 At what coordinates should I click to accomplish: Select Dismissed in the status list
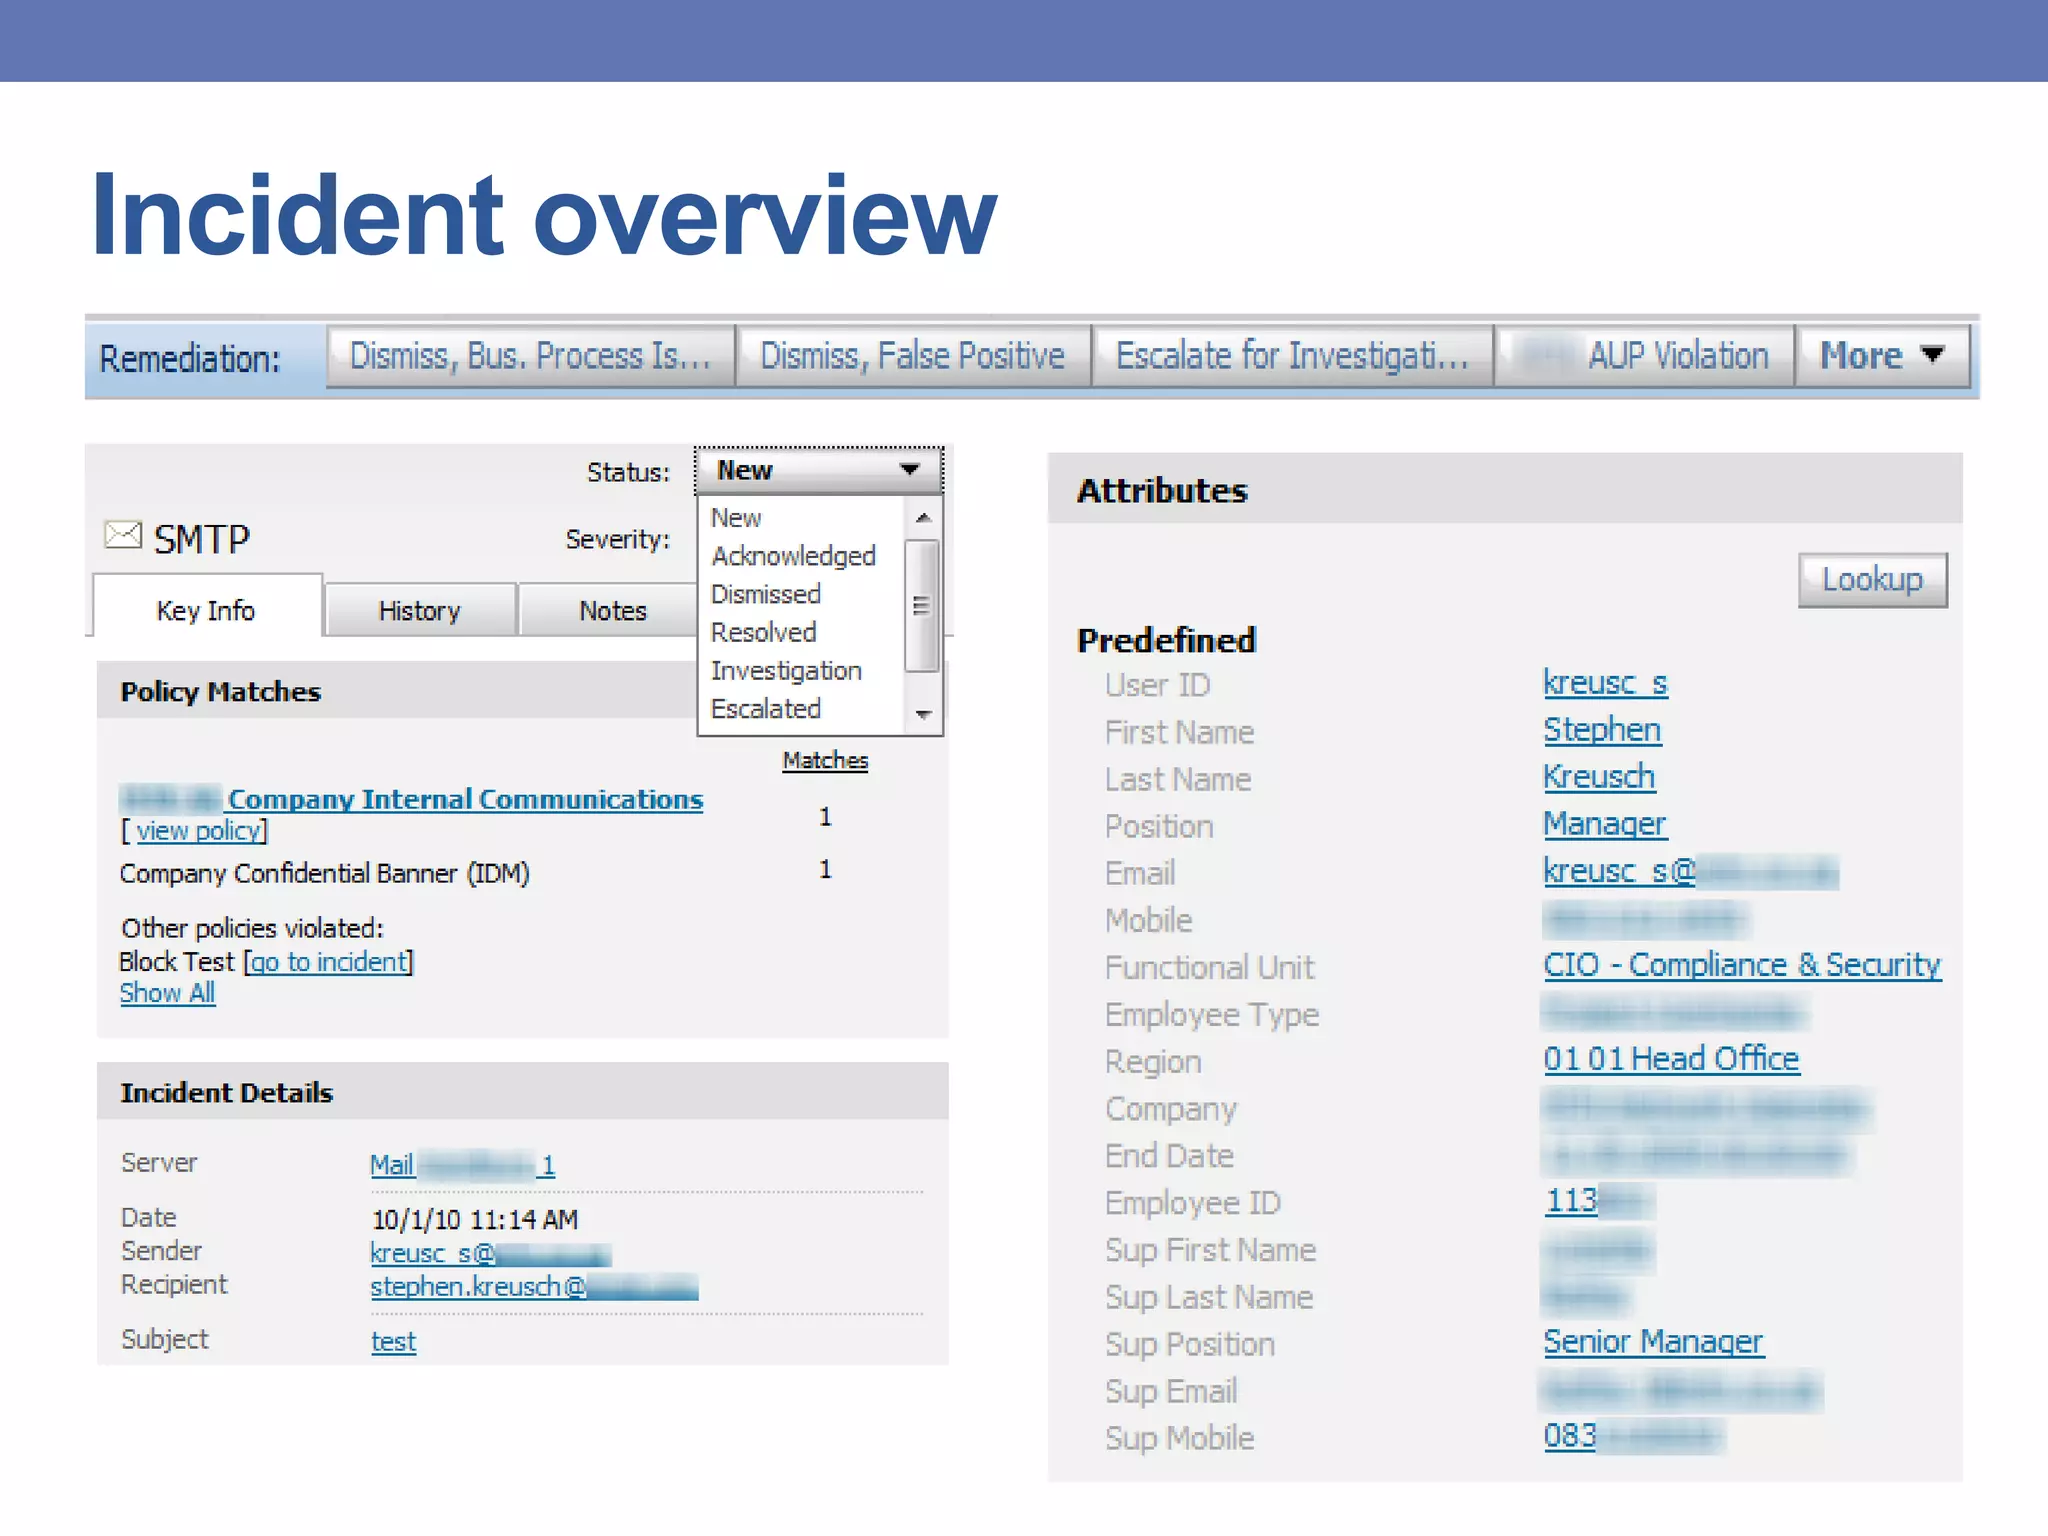click(x=765, y=594)
